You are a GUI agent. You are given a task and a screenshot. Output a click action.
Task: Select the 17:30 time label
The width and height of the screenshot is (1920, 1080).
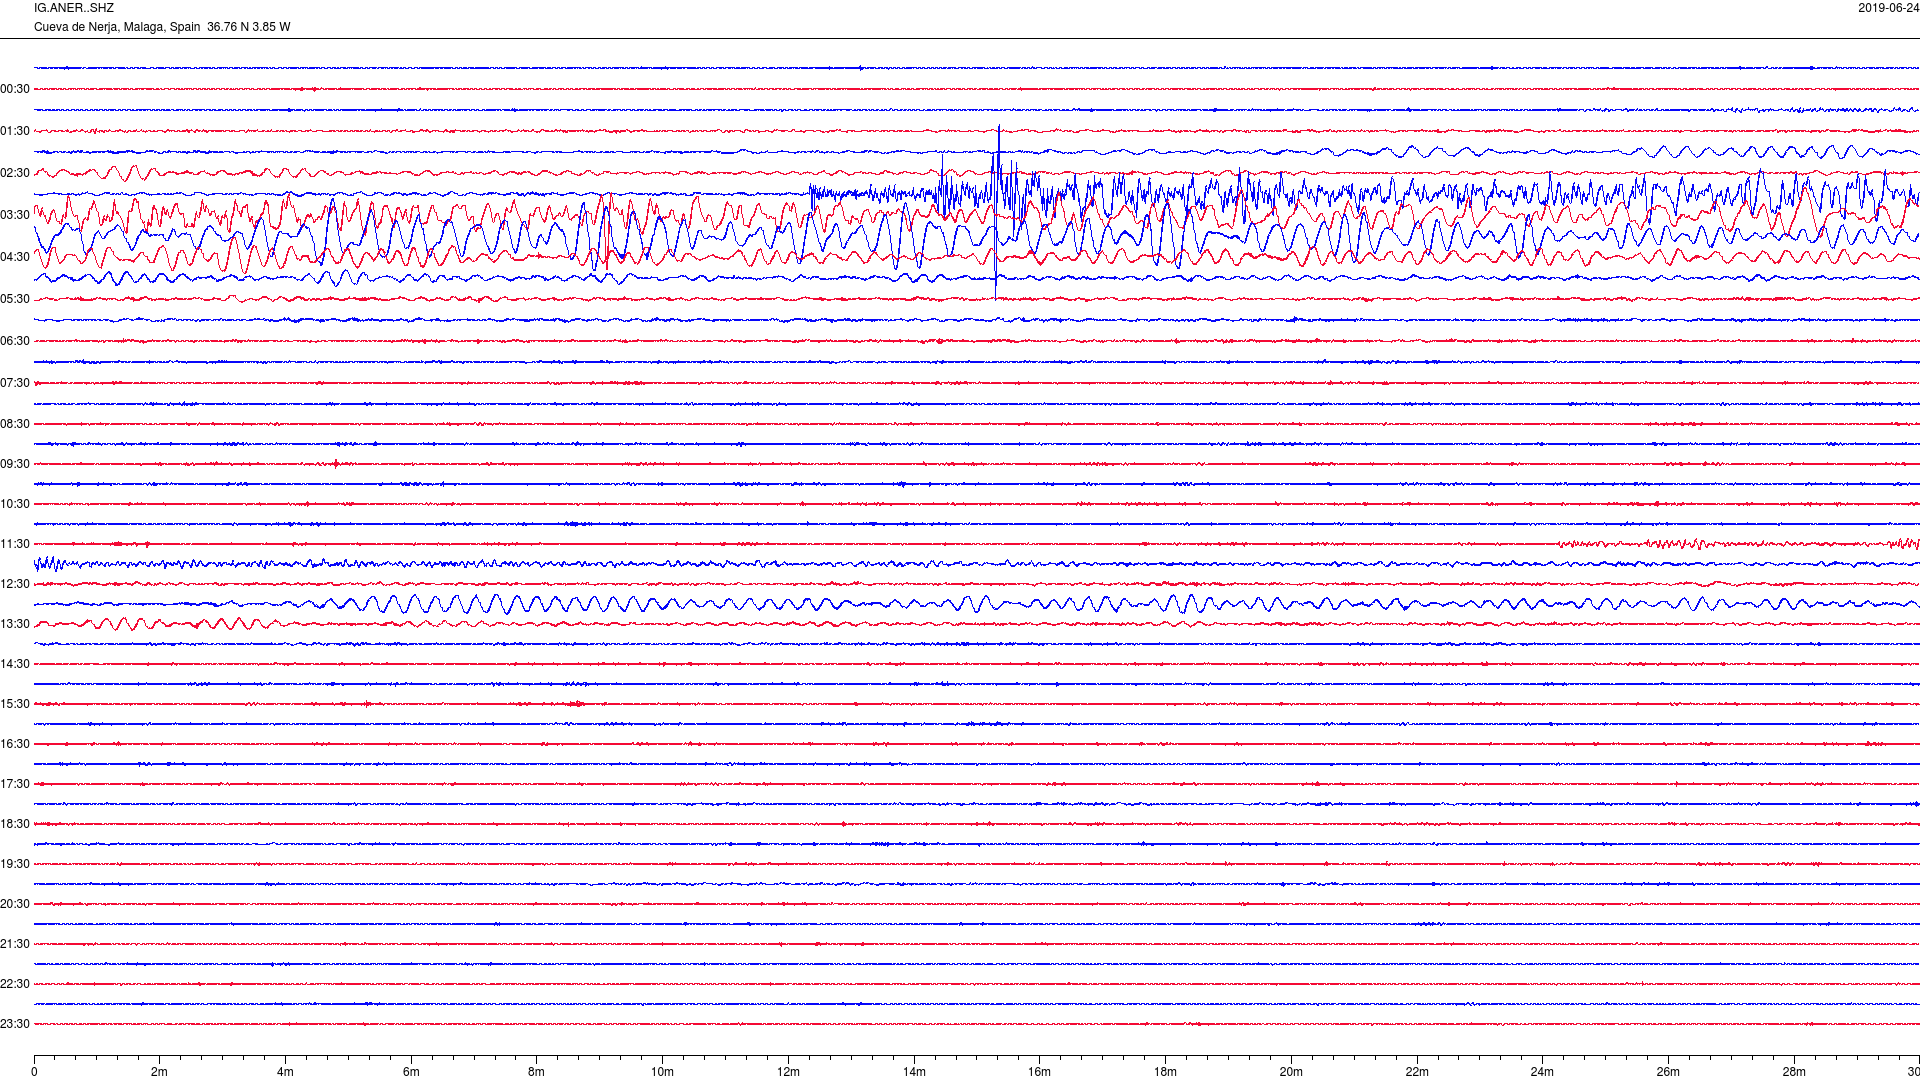(15, 784)
